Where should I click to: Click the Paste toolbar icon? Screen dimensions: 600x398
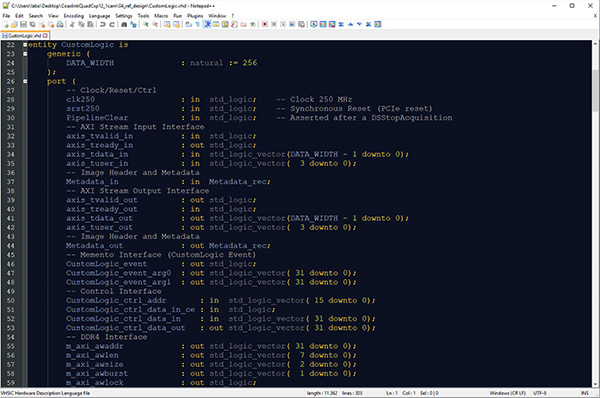pos(90,24)
